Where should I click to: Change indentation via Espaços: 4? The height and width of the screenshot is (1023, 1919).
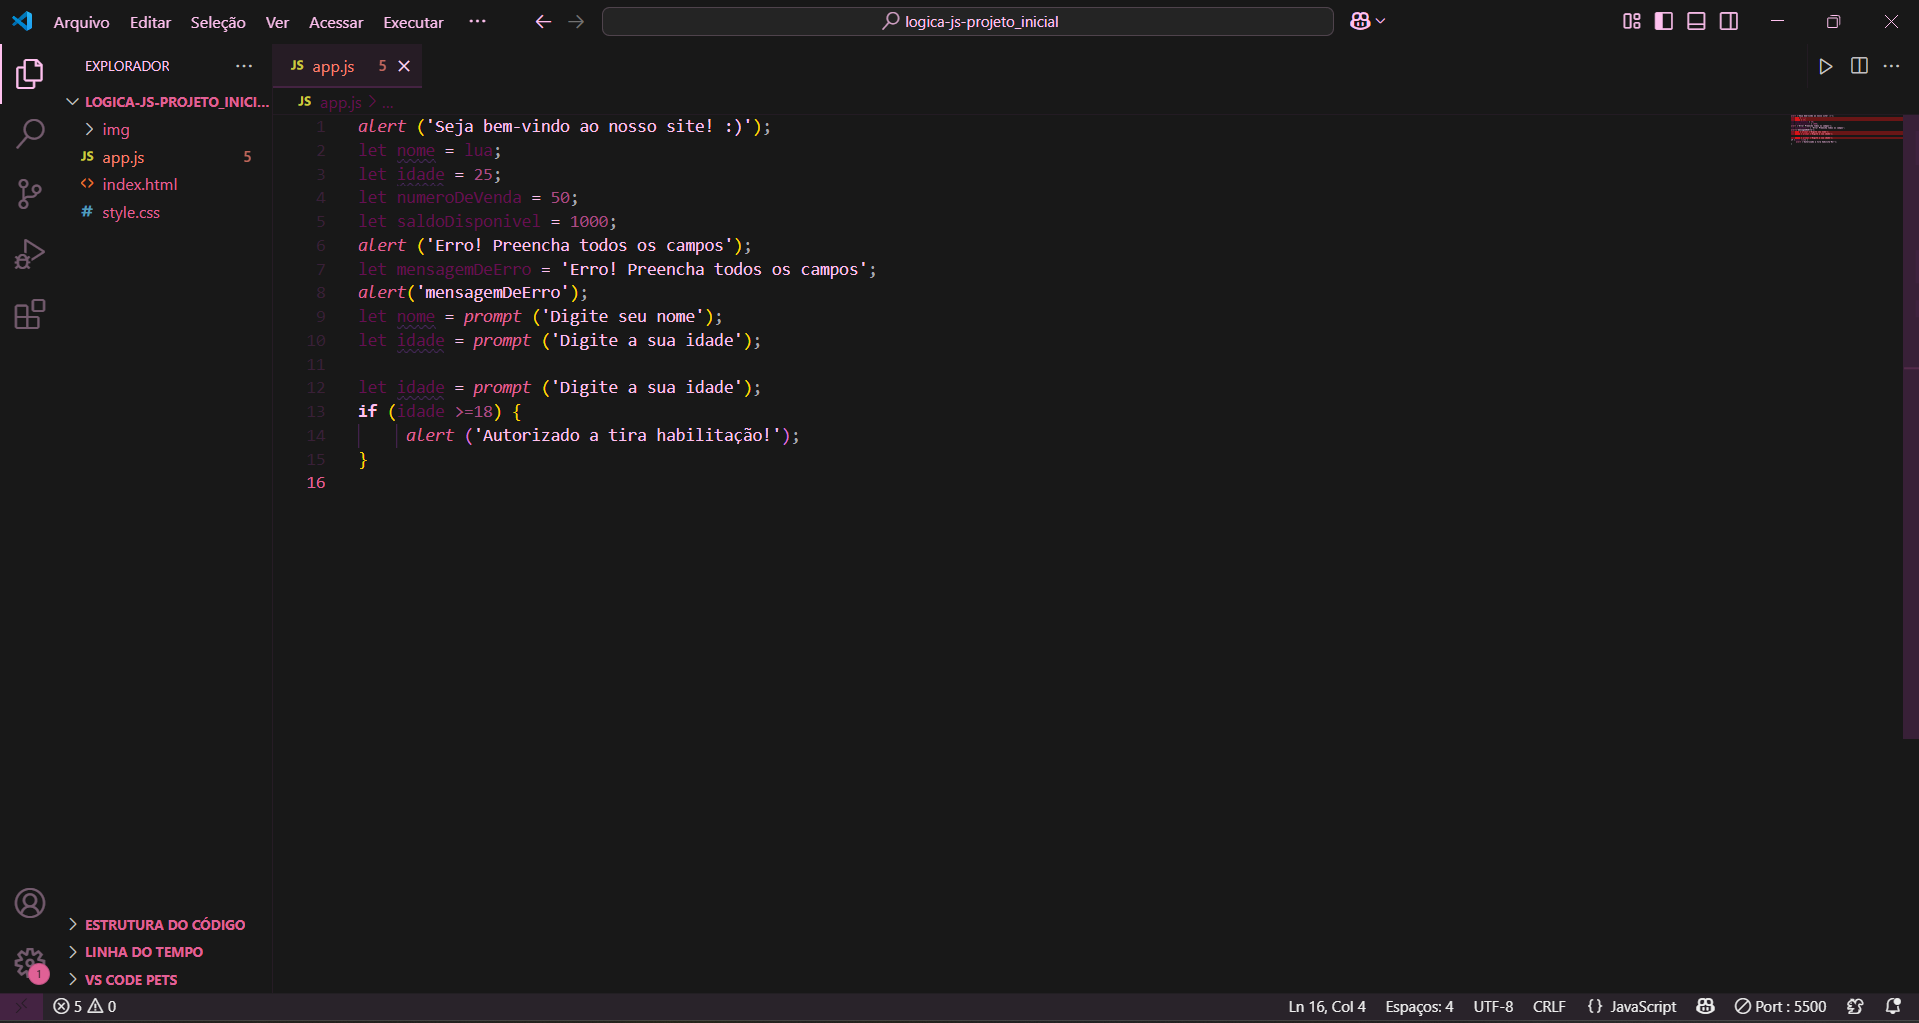tap(1419, 1006)
